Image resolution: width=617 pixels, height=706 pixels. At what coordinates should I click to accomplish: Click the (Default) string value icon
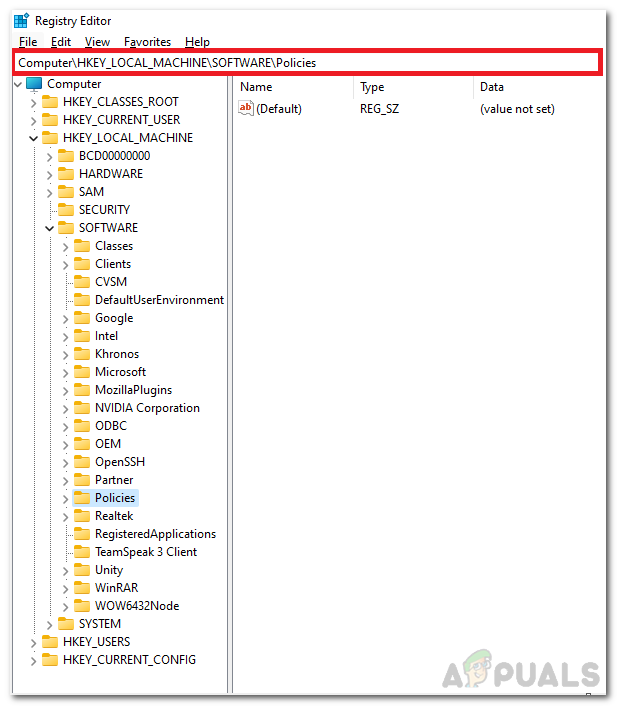246,109
